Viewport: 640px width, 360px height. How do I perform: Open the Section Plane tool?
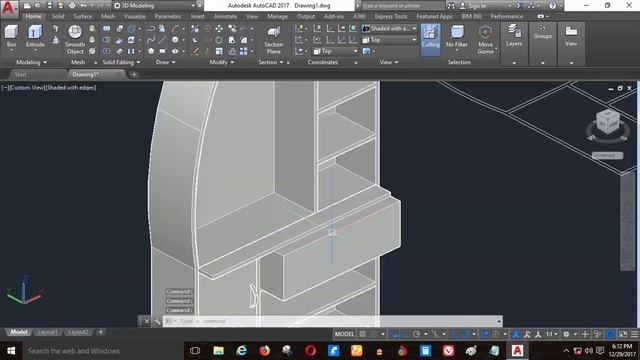(273, 40)
